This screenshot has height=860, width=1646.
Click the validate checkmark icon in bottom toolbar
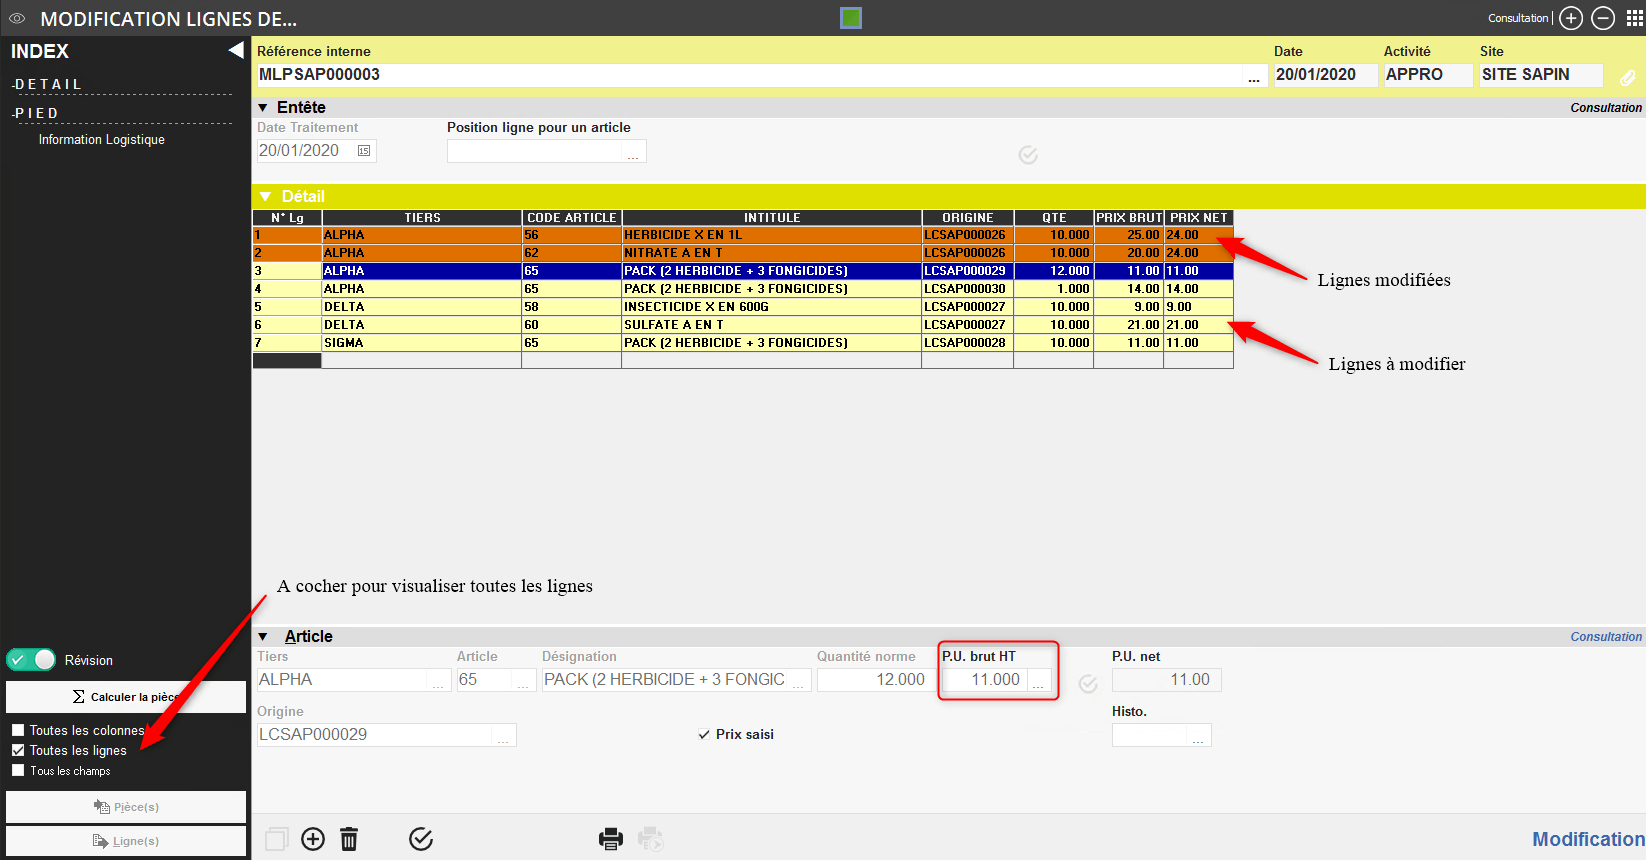421,839
